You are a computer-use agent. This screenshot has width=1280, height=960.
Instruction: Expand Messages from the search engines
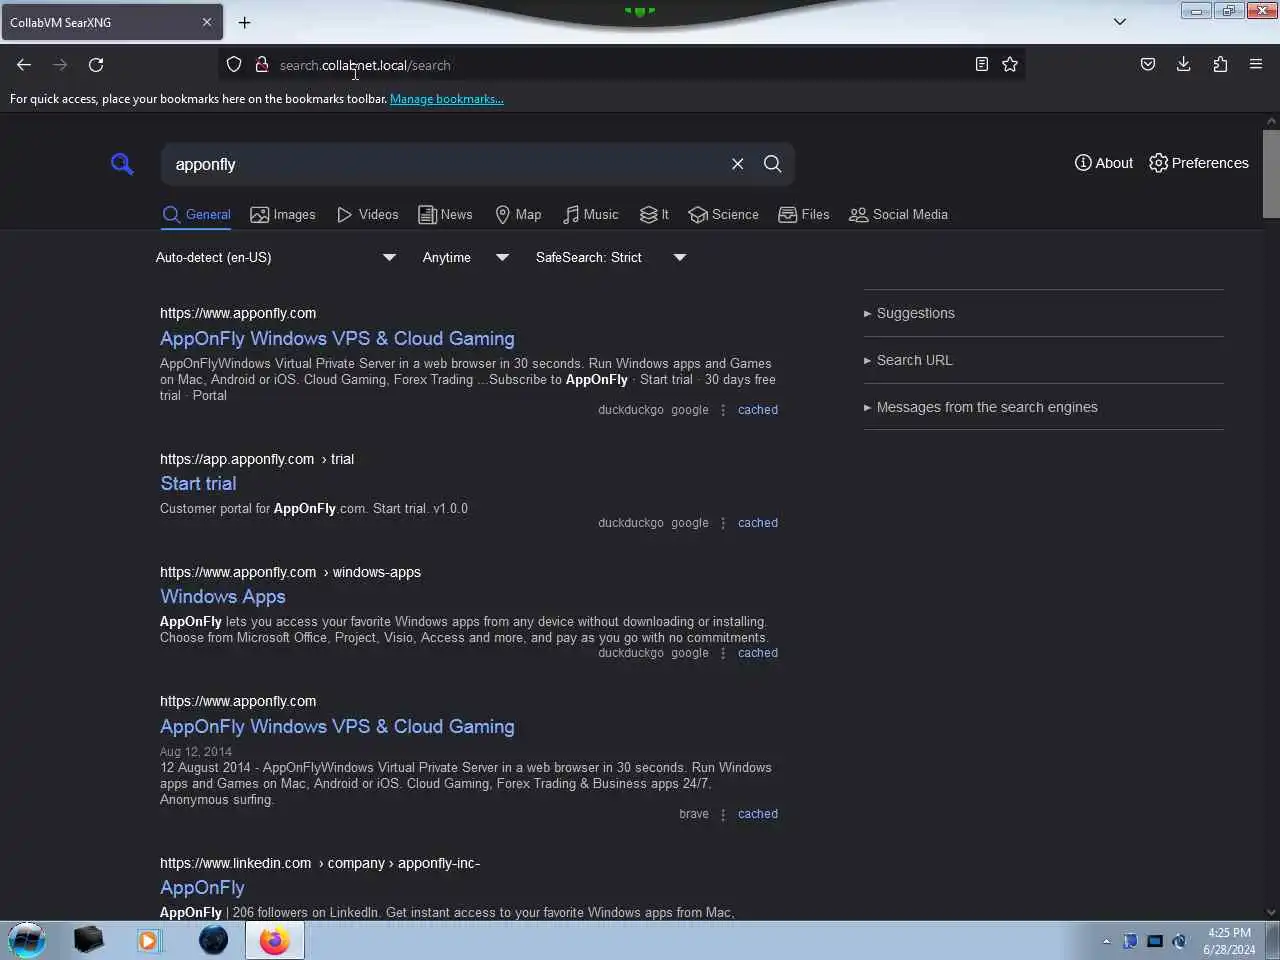coord(980,407)
